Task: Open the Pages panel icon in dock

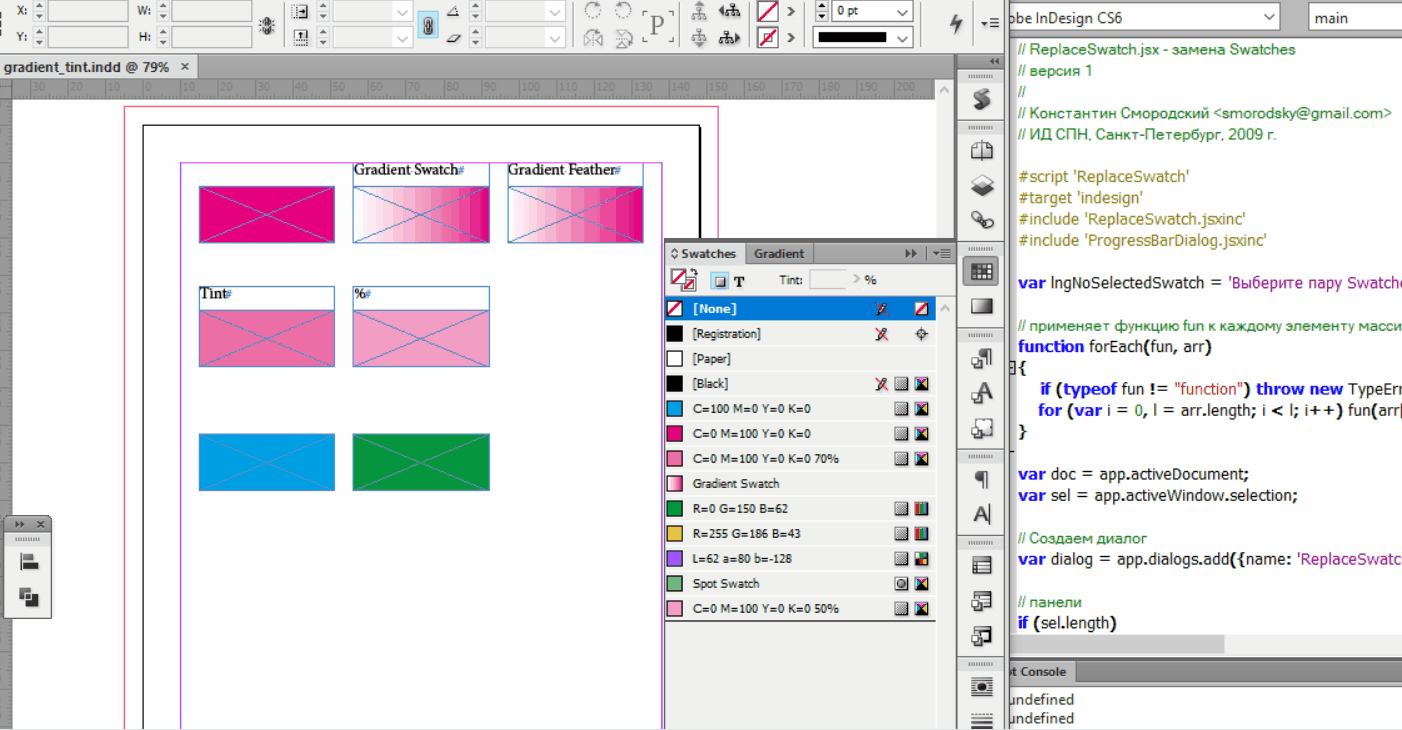Action: coord(981,152)
